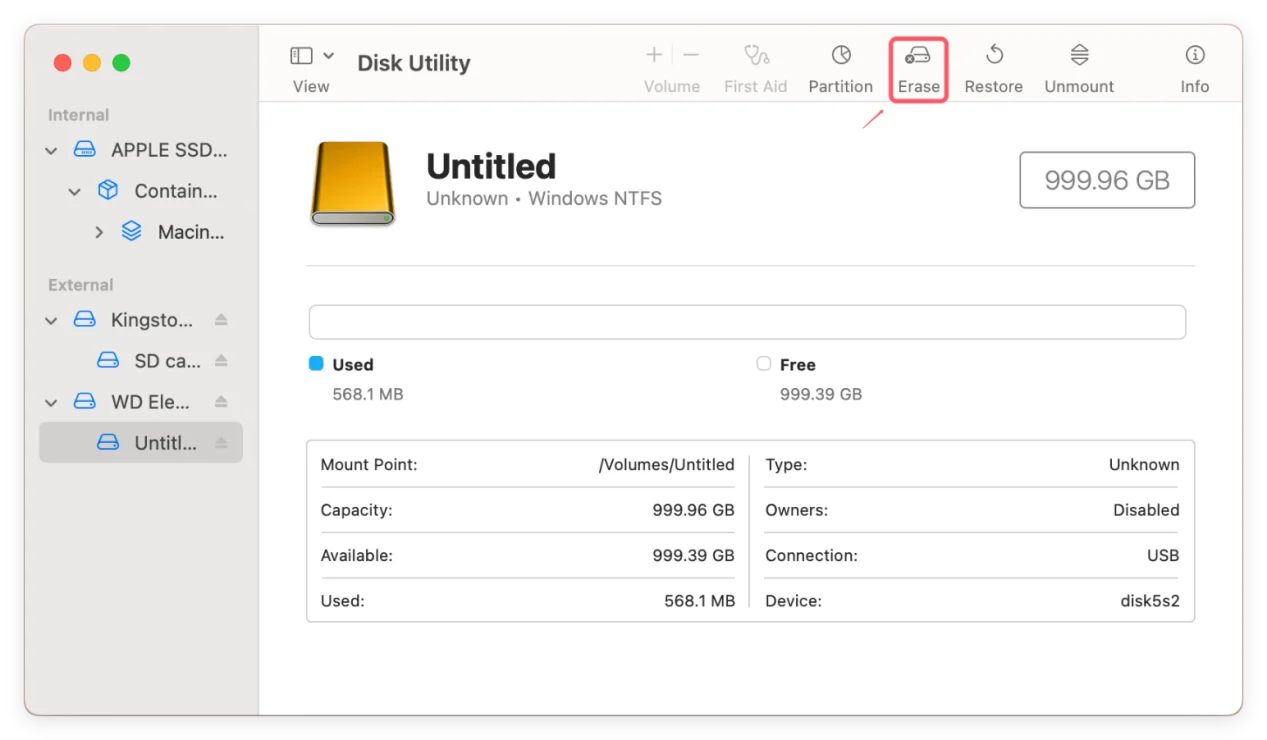
Task: Eject the SD card volume
Action: pyautogui.click(x=221, y=361)
